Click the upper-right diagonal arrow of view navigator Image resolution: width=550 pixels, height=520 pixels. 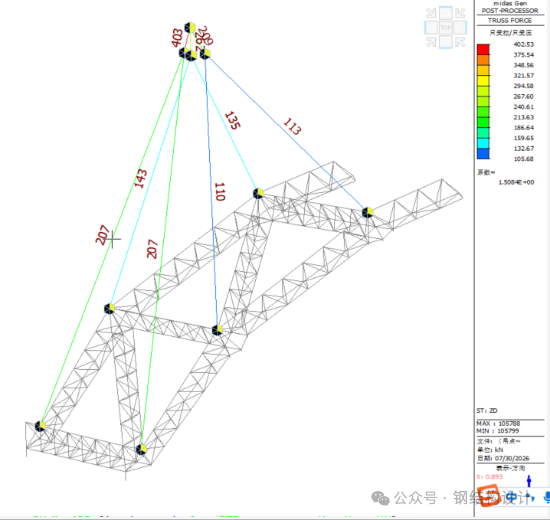pos(460,13)
